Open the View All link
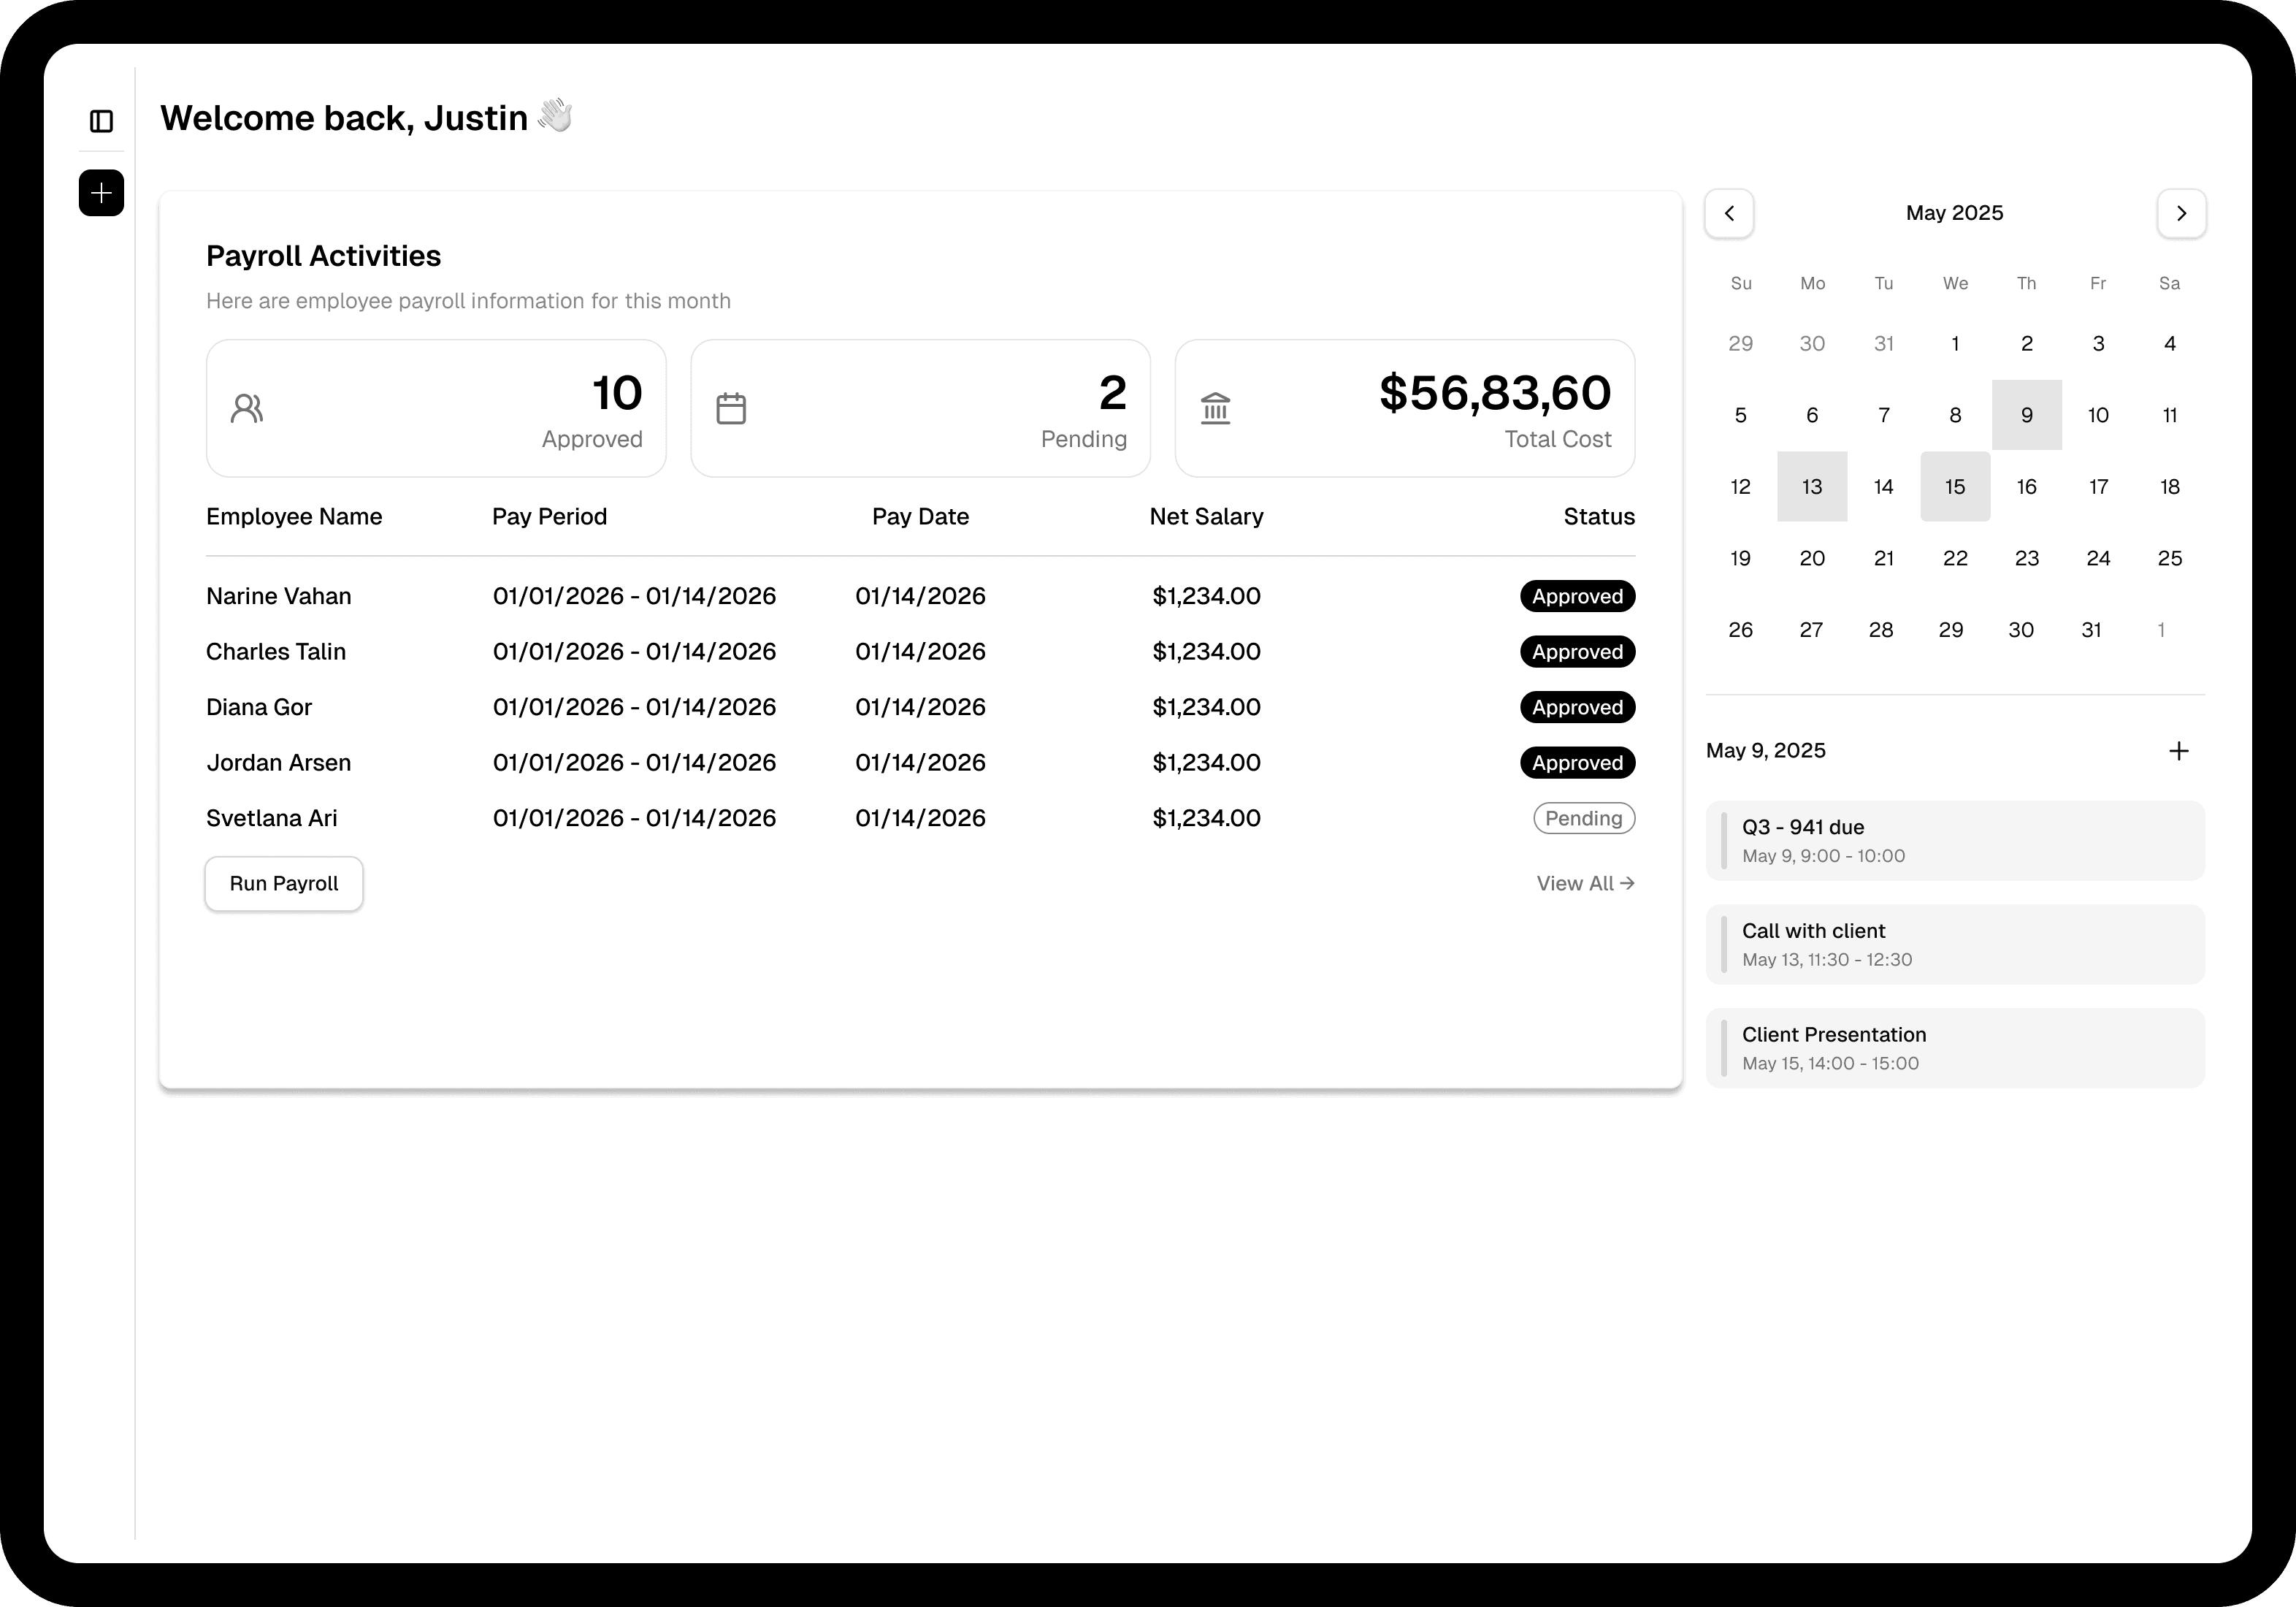2296x1607 pixels. (x=1585, y=883)
